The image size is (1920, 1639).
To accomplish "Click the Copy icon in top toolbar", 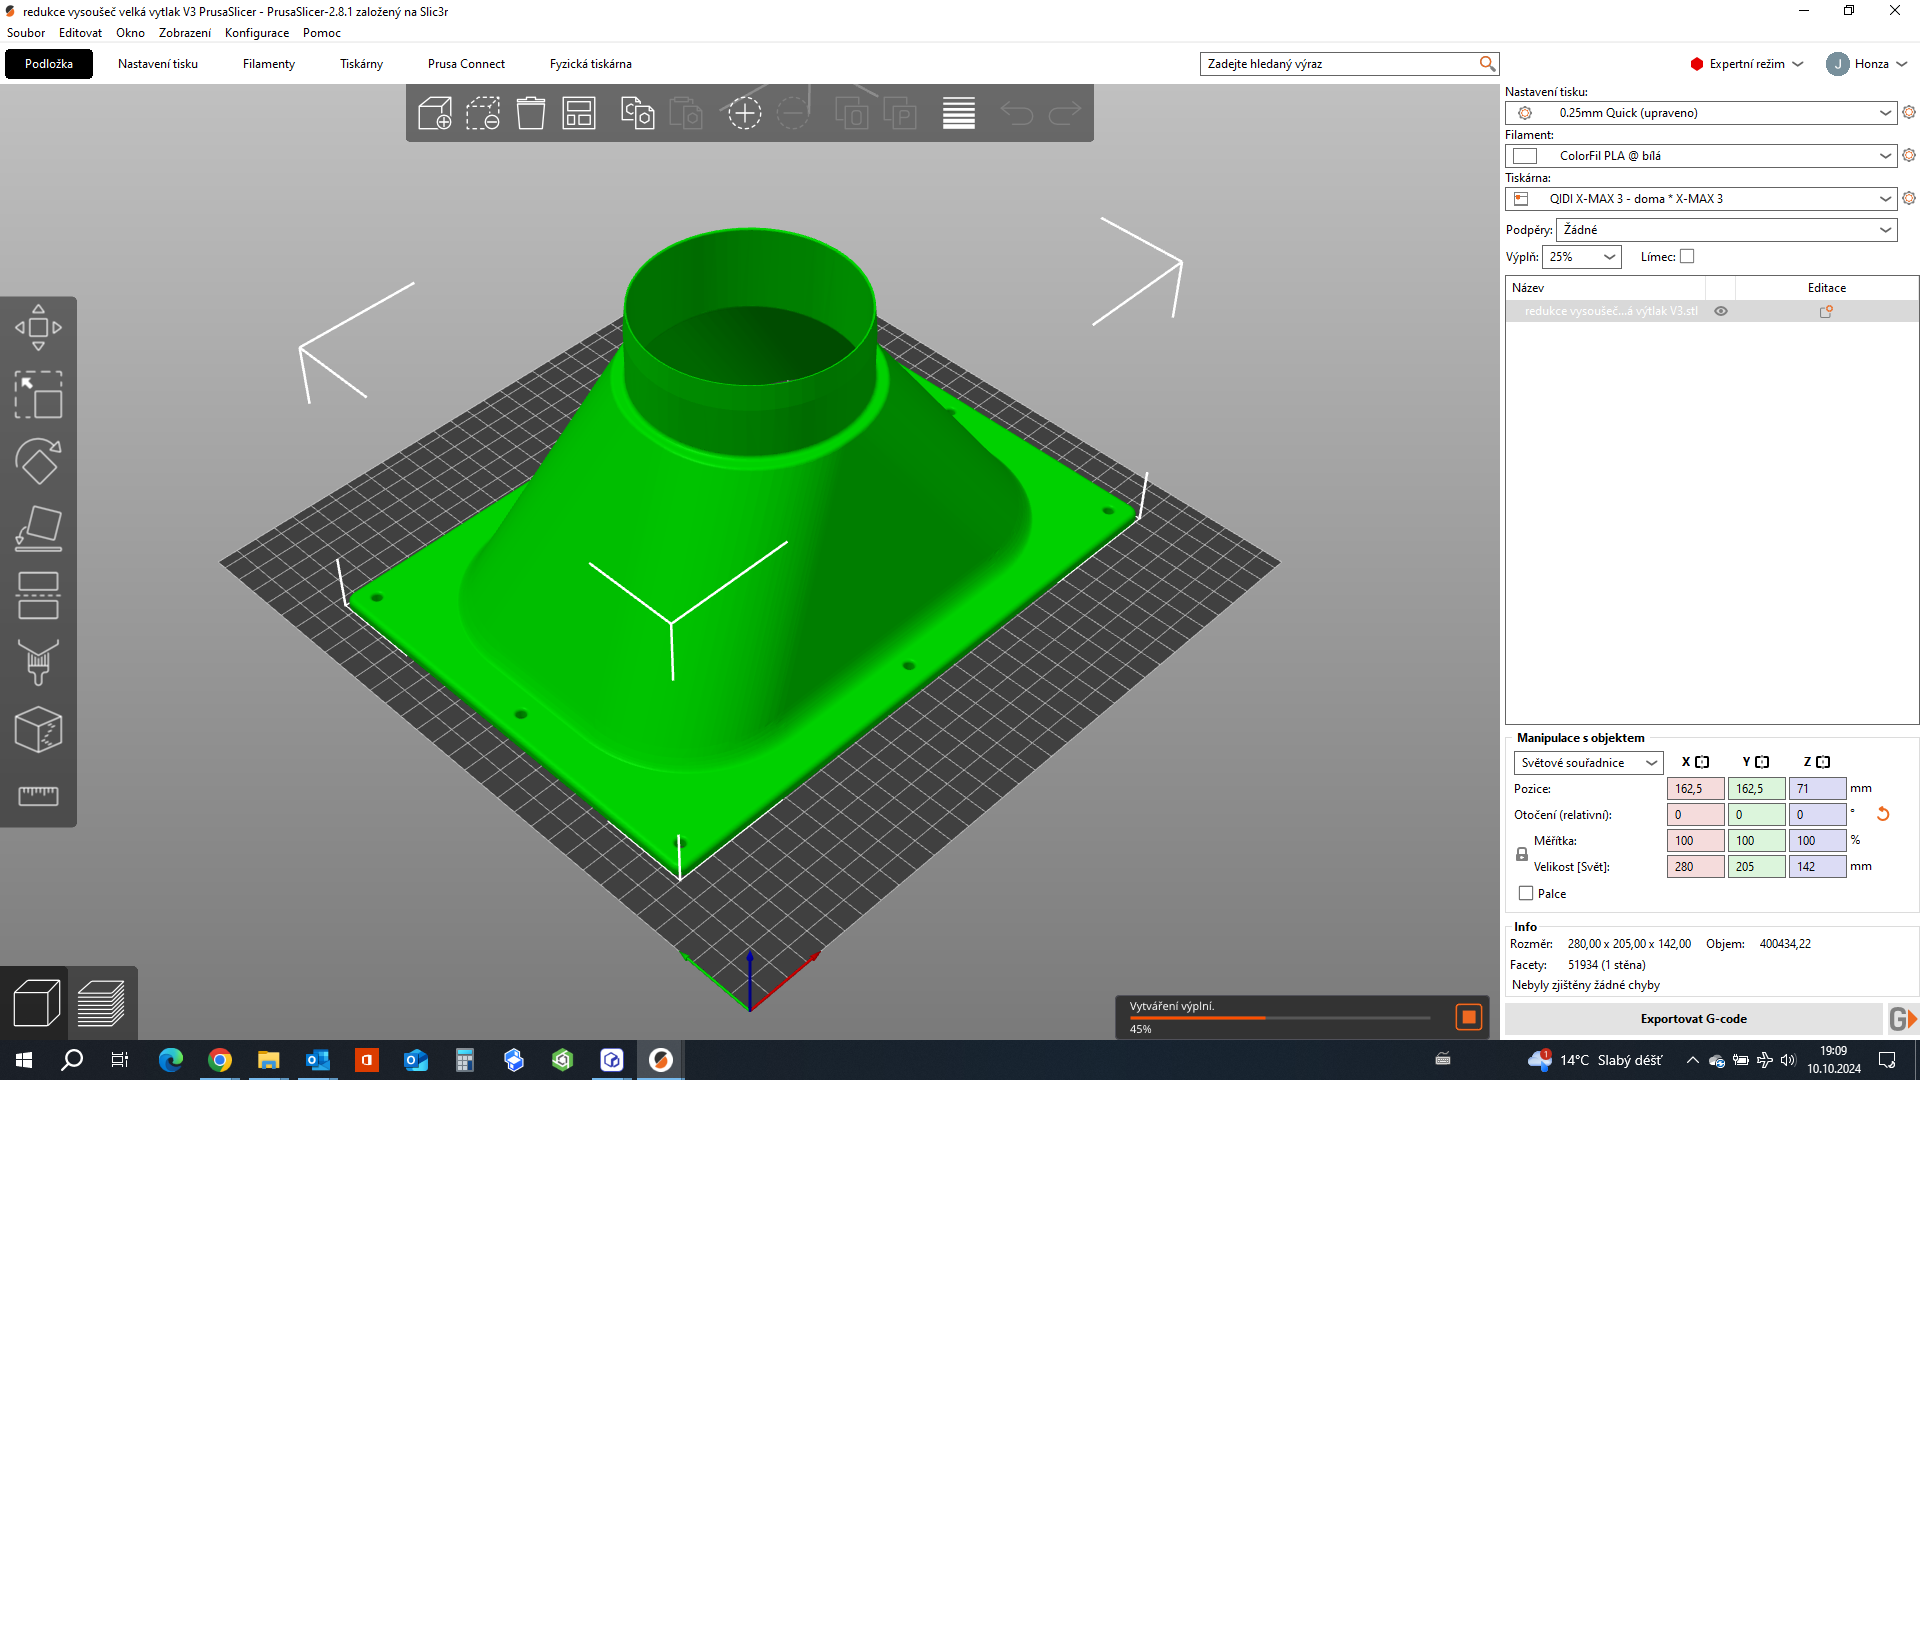I will [637, 113].
